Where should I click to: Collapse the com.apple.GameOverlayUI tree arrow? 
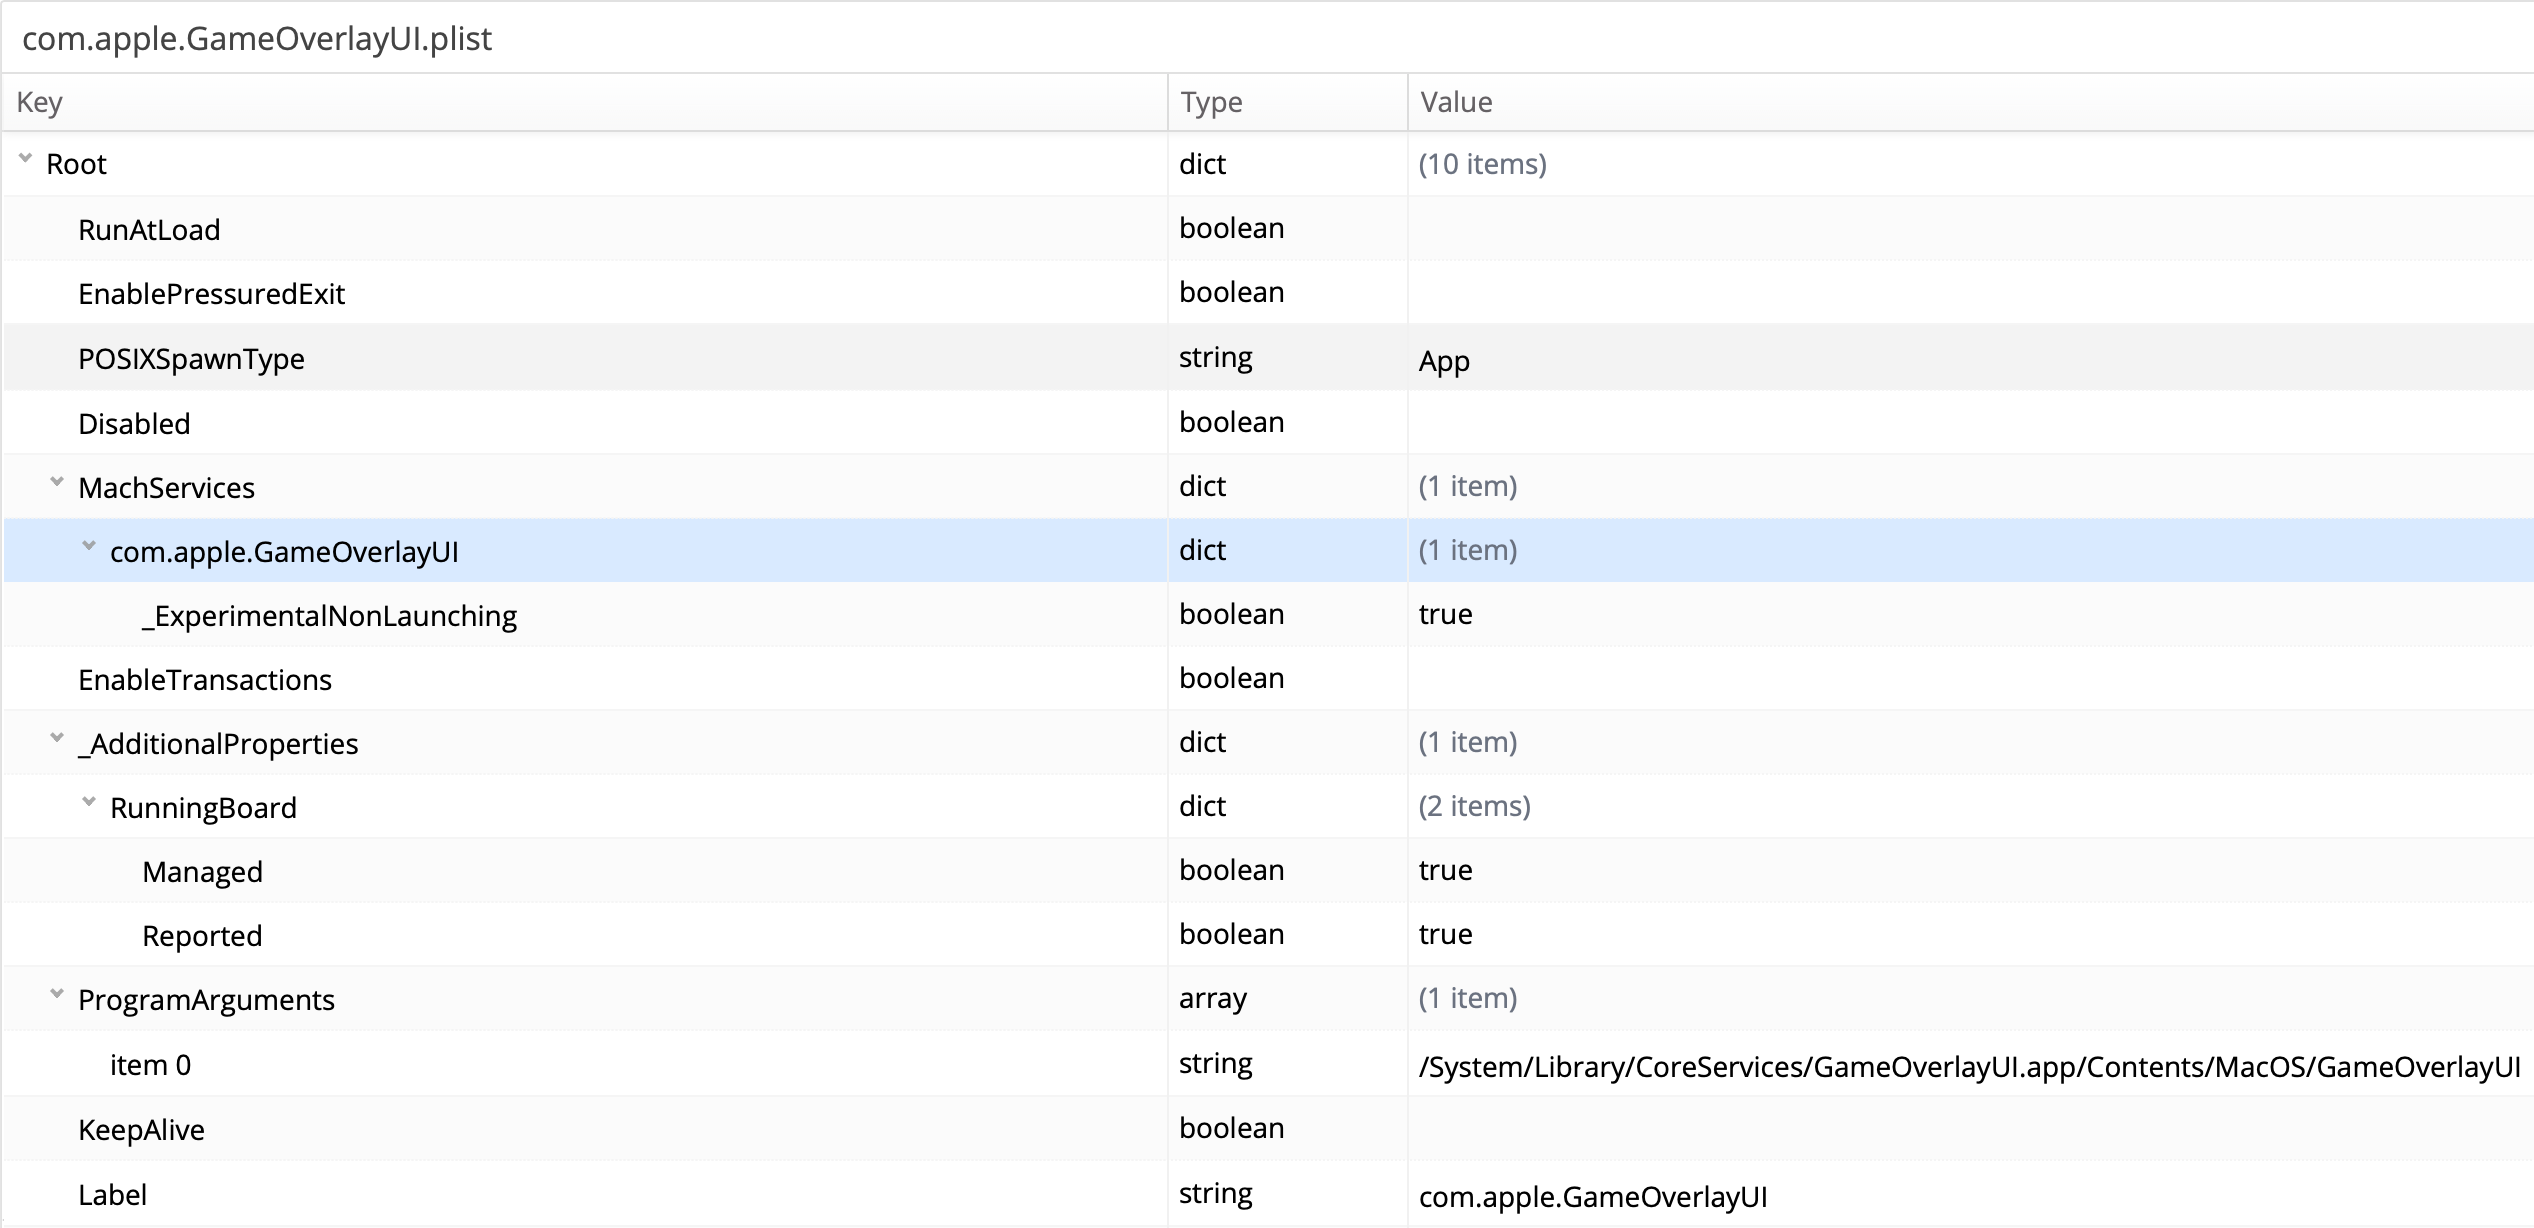coord(89,547)
